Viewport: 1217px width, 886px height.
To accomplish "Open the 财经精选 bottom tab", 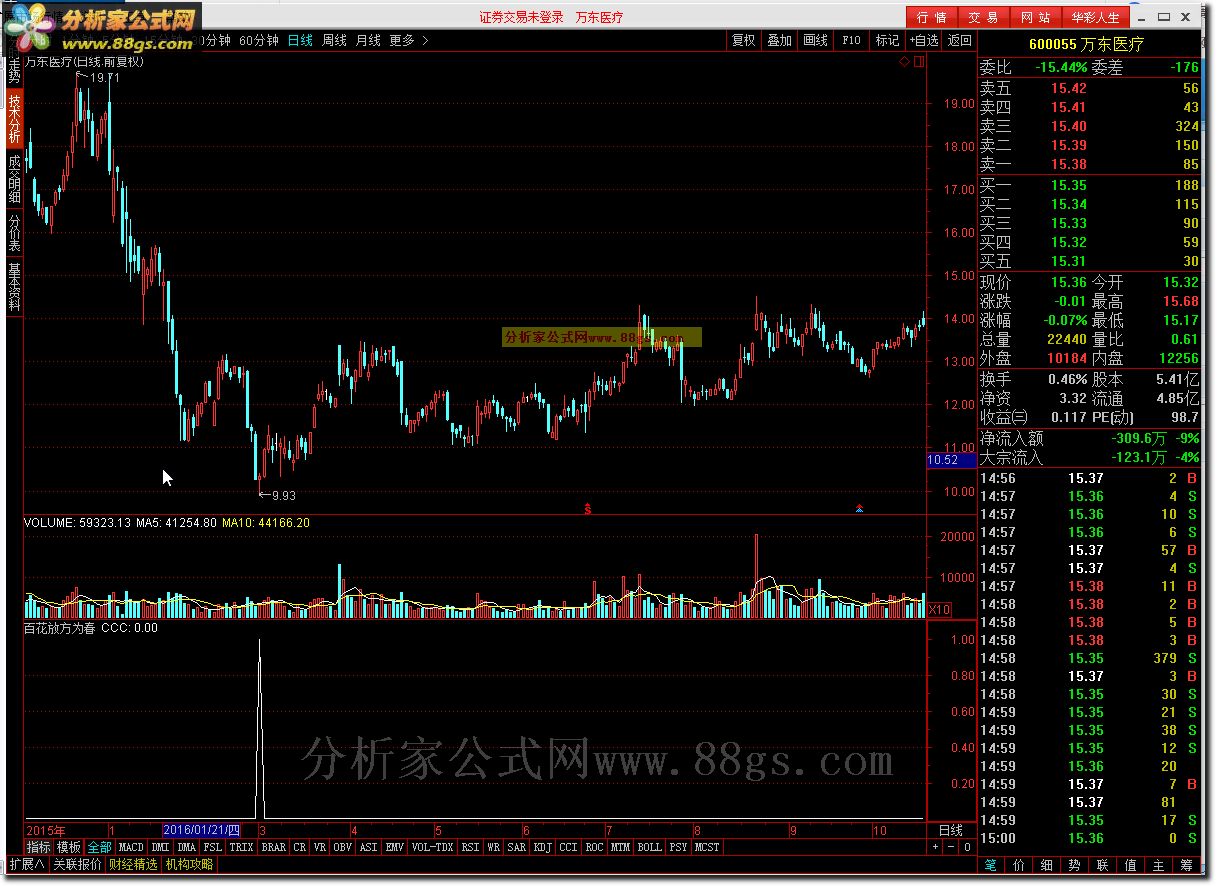I will point(133,864).
